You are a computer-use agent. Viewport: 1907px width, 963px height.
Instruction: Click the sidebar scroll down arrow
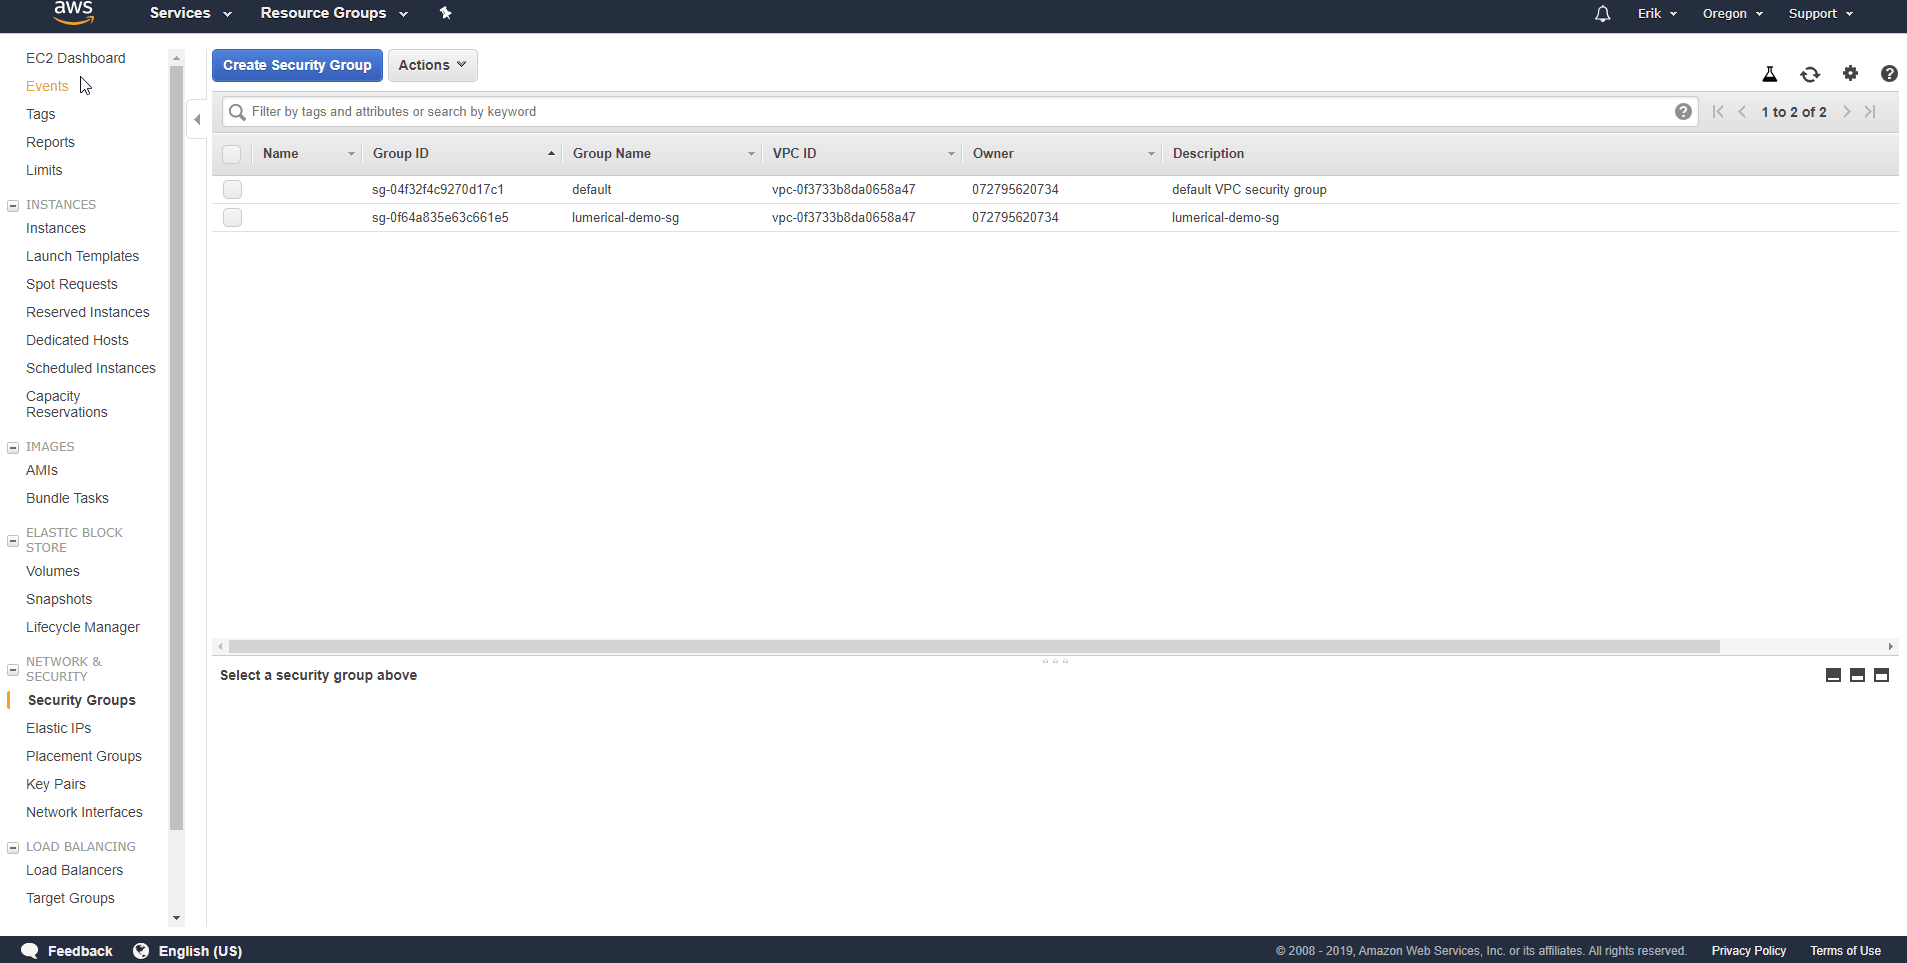click(176, 917)
